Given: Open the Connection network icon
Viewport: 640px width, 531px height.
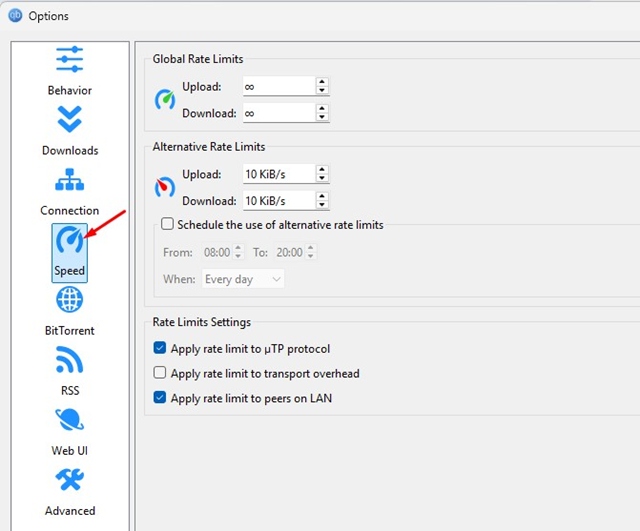Looking at the screenshot, I should tap(69, 180).
